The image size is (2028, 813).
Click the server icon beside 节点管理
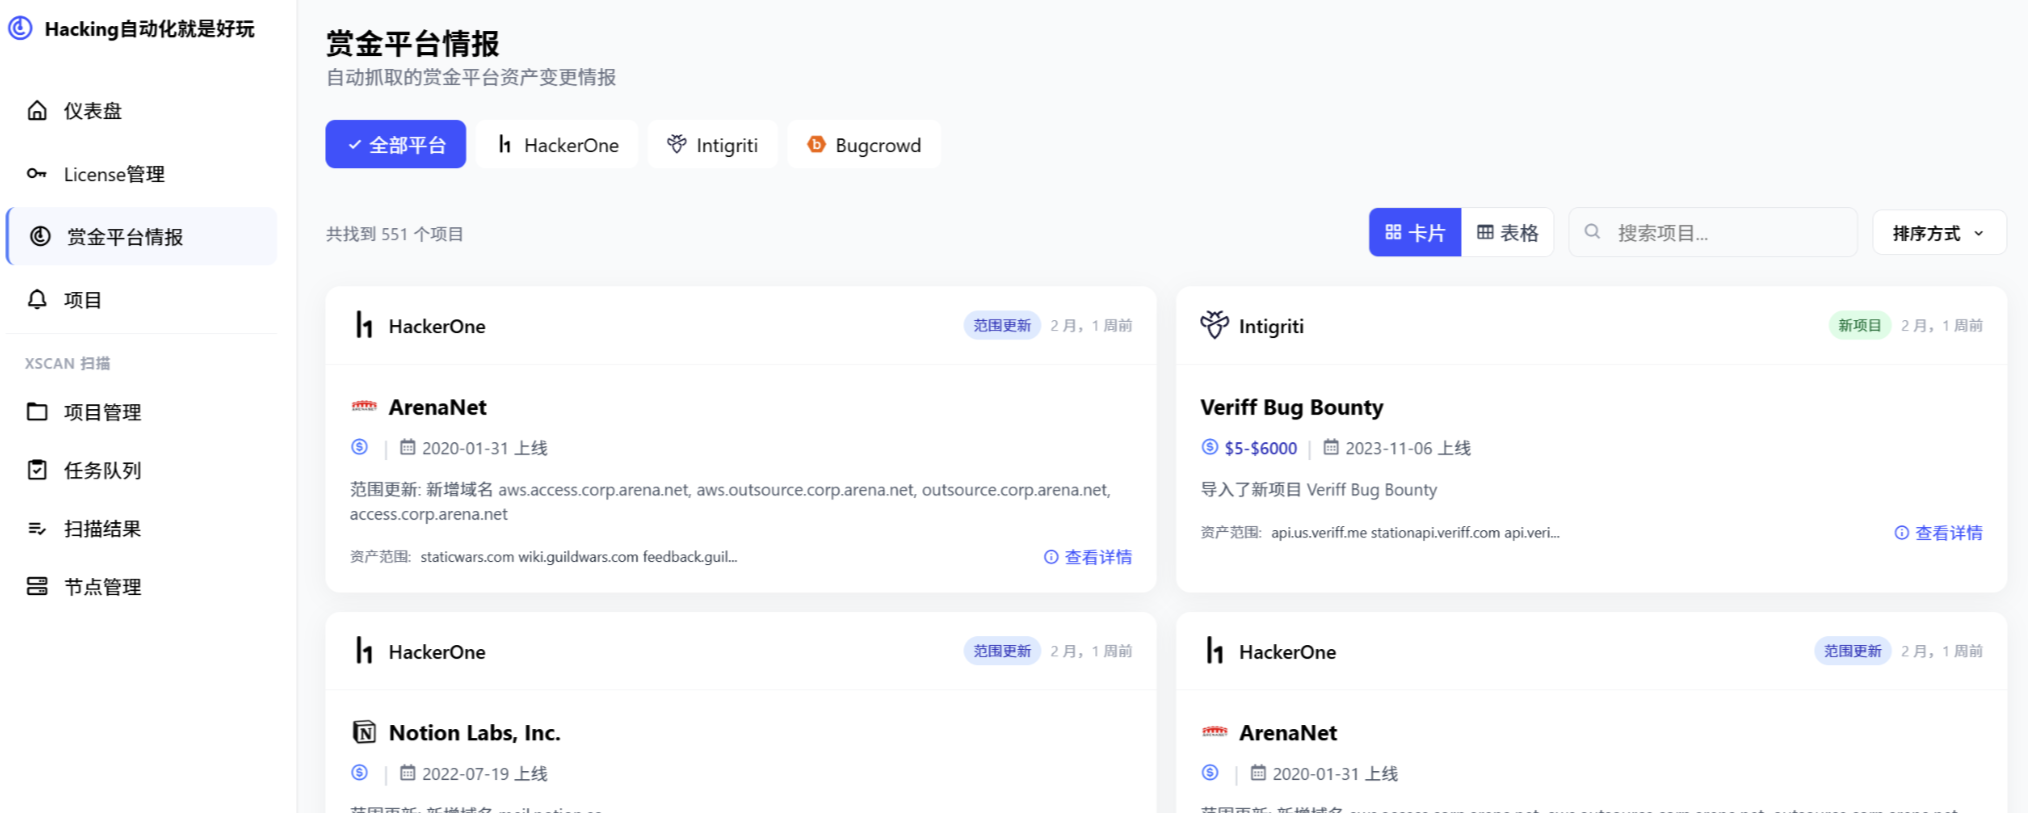(x=37, y=586)
